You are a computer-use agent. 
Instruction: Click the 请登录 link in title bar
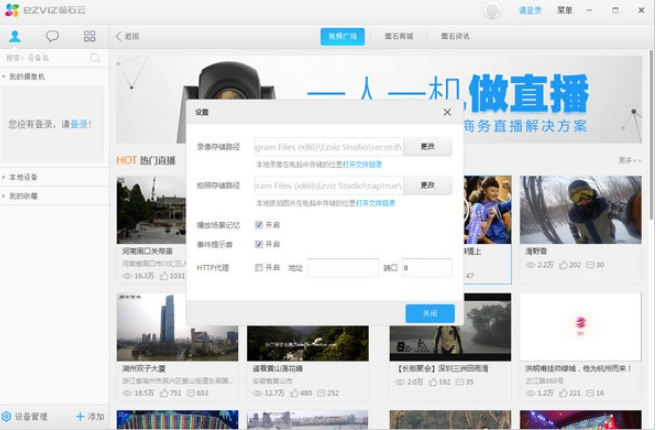click(x=530, y=10)
